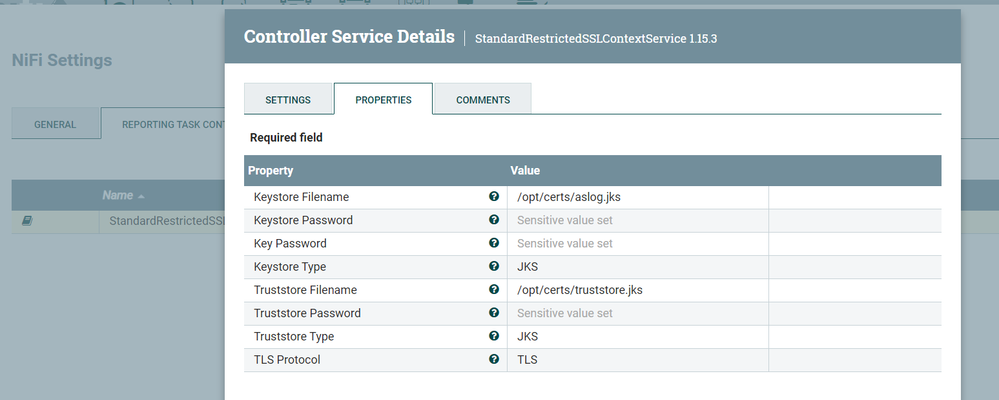Select the Truststore Type property name
999x400 pixels.
pos(294,336)
